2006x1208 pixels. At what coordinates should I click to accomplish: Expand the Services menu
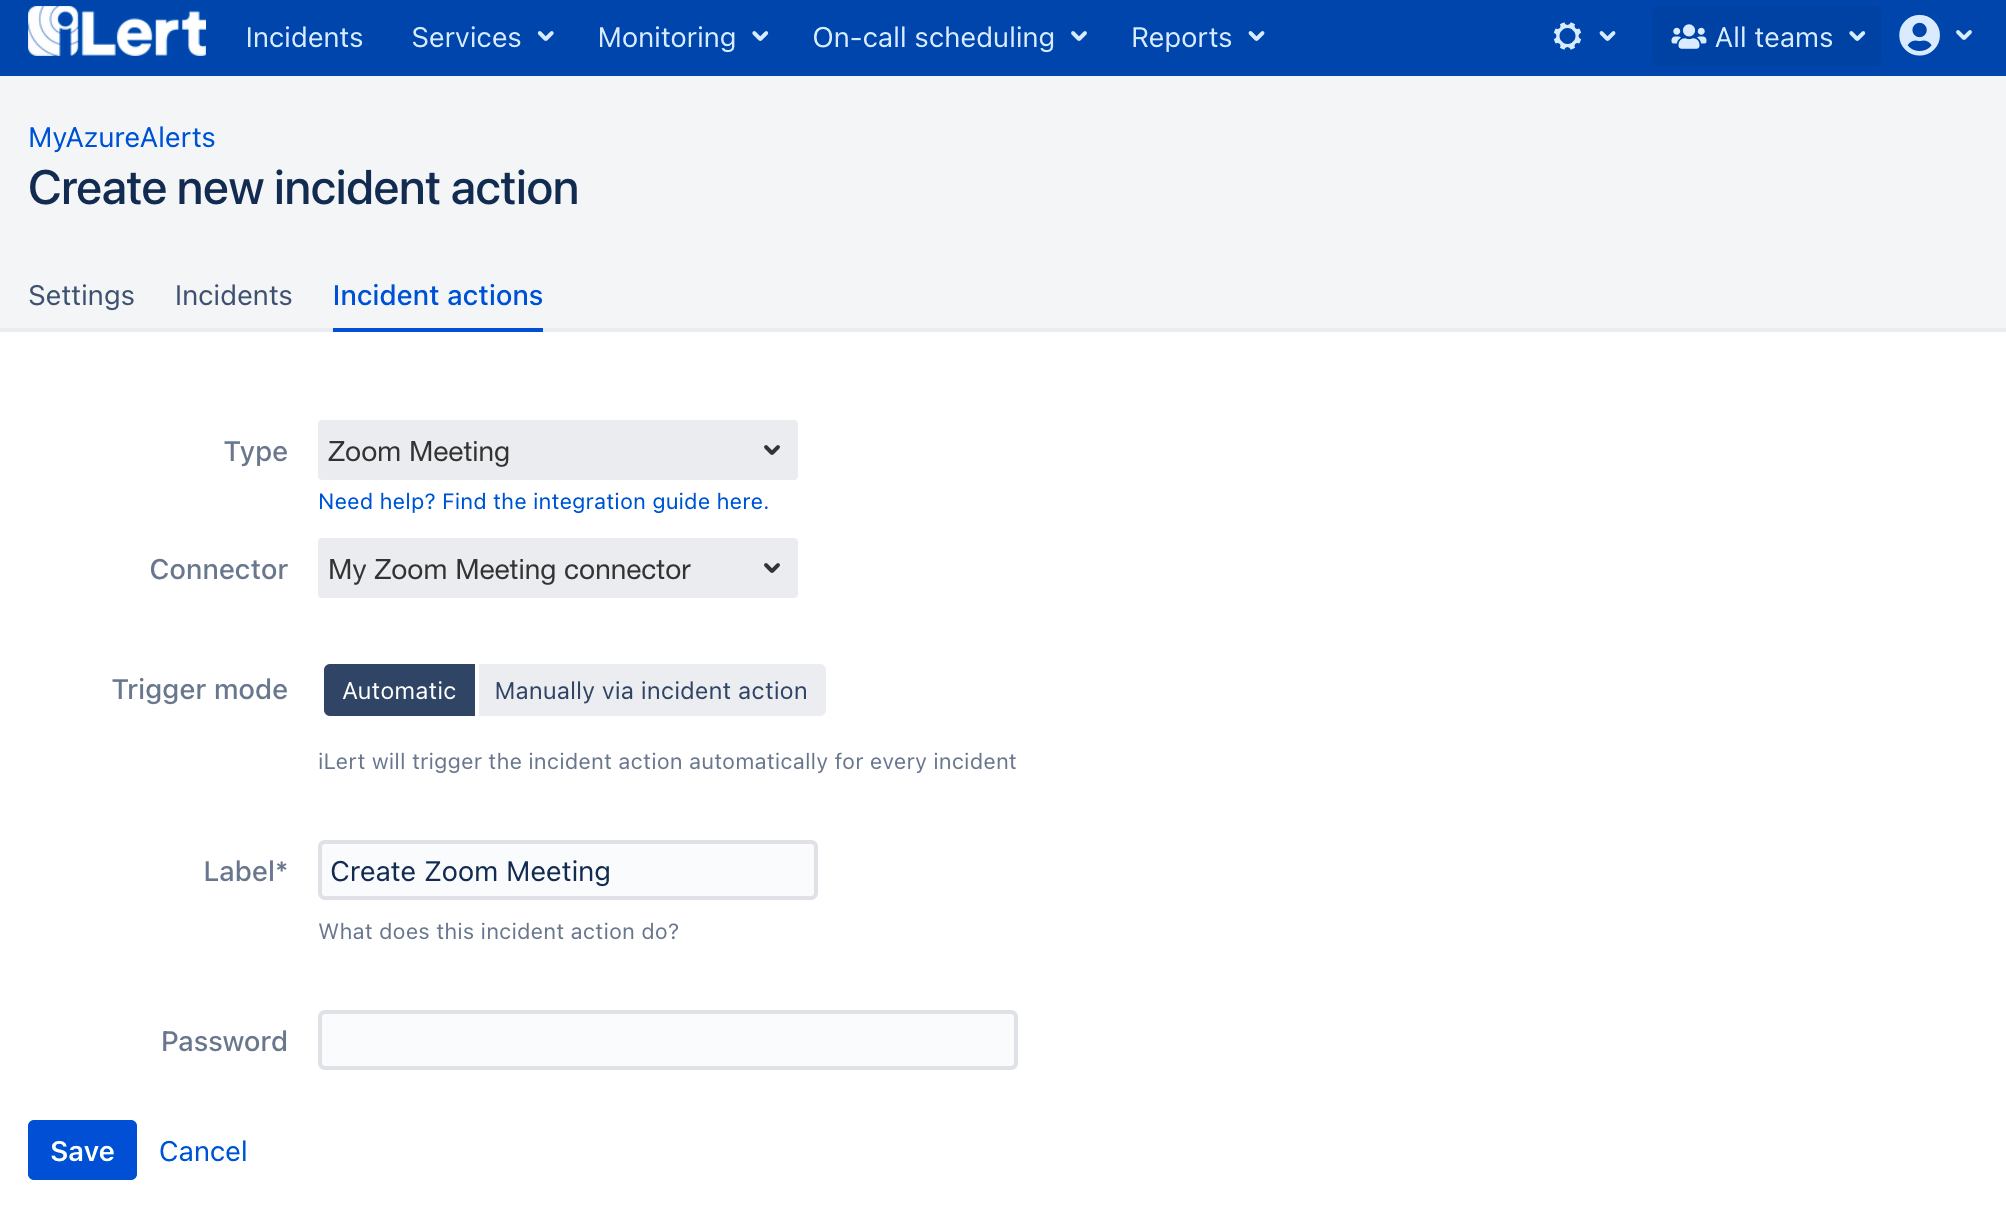point(482,38)
